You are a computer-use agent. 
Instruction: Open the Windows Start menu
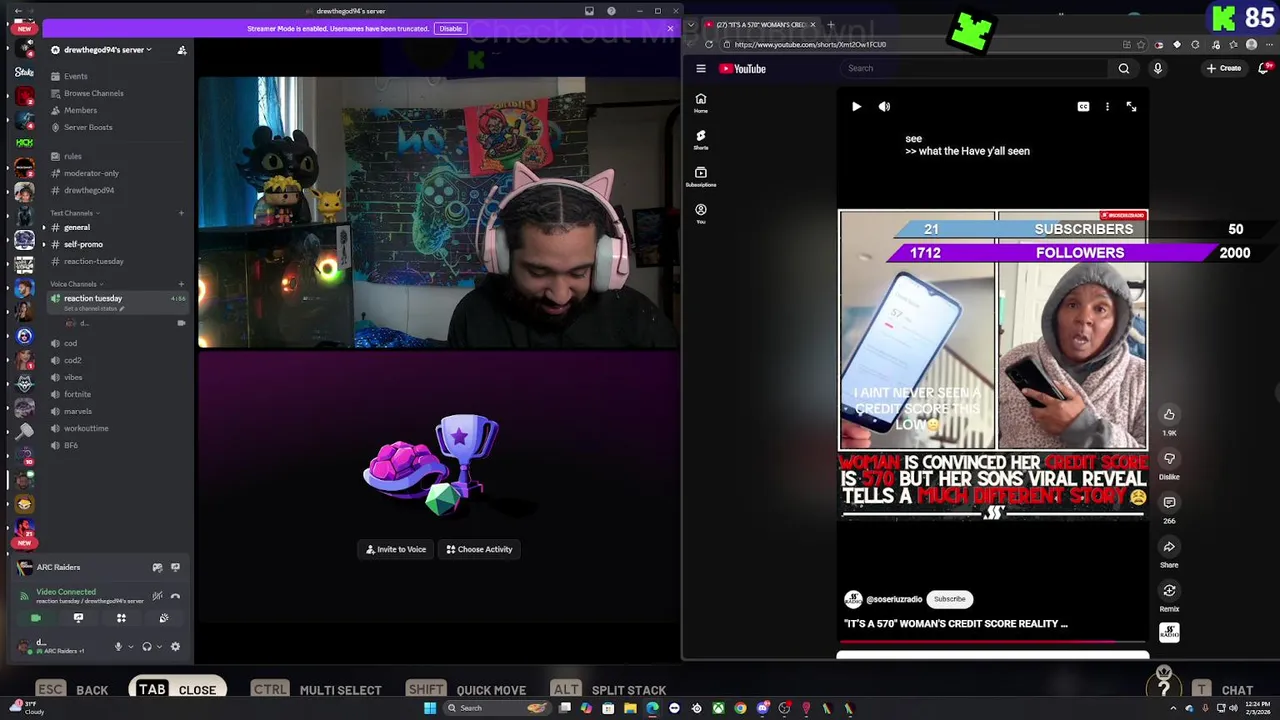tap(430, 708)
